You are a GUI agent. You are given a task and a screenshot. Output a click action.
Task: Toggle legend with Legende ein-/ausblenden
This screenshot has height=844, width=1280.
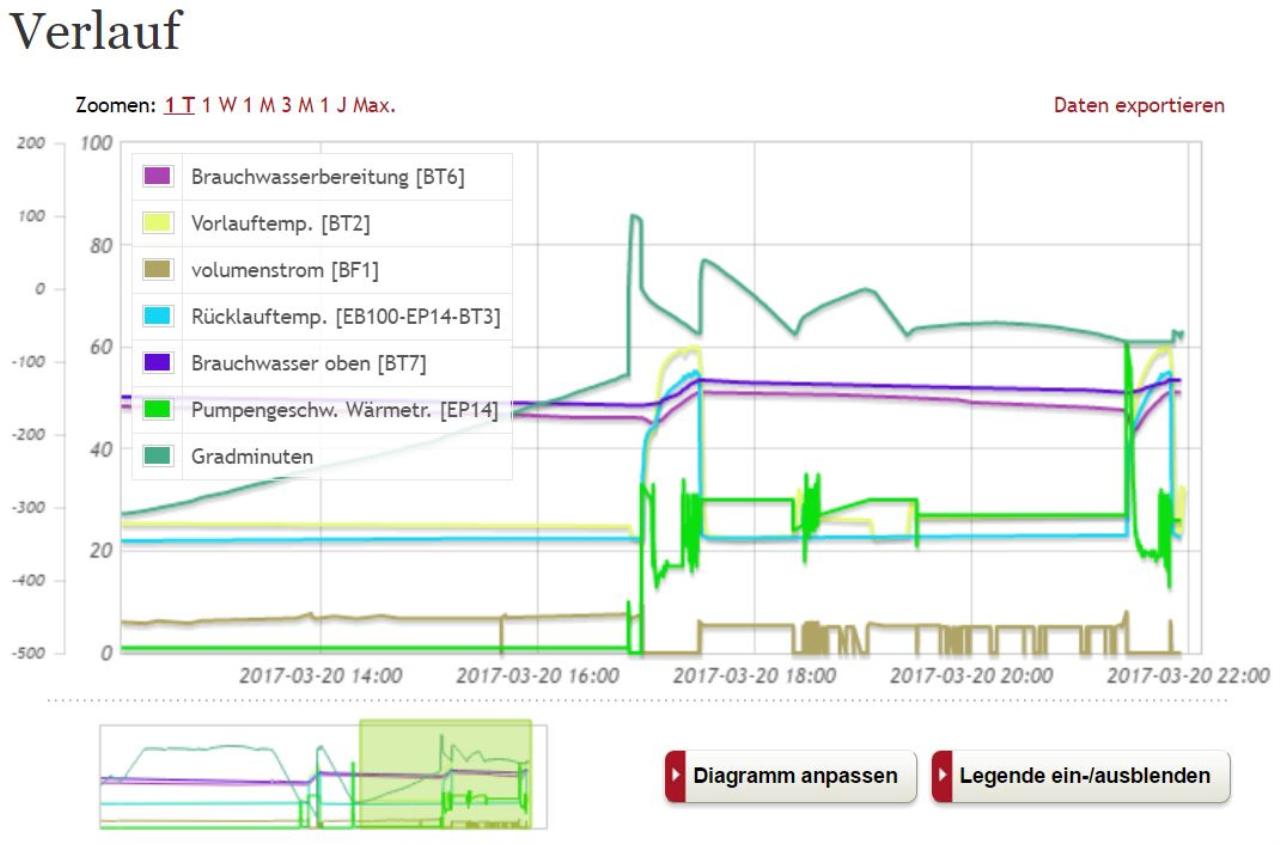tap(1081, 776)
